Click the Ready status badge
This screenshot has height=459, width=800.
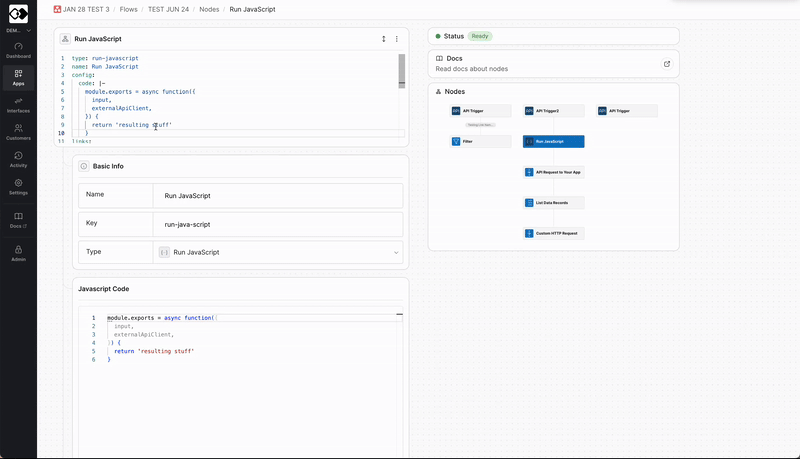(x=480, y=36)
